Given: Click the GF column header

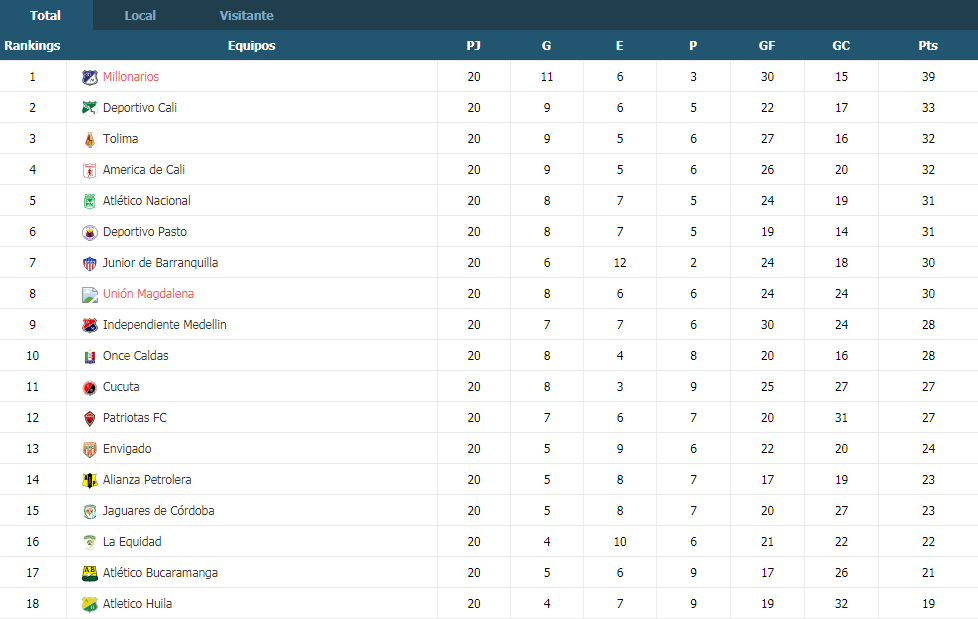Looking at the screenshot, I should pos(767,46).
